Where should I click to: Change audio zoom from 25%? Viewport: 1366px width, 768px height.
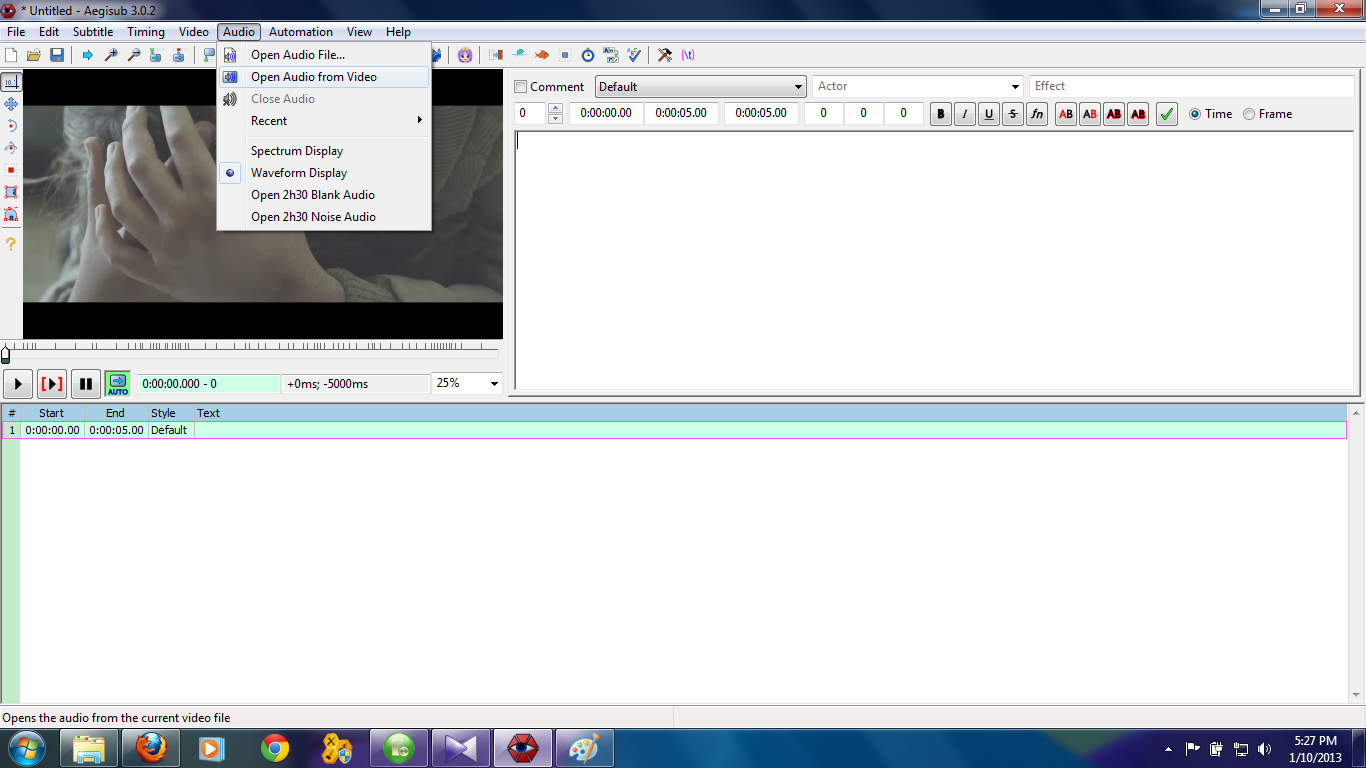tap(466, 384)
